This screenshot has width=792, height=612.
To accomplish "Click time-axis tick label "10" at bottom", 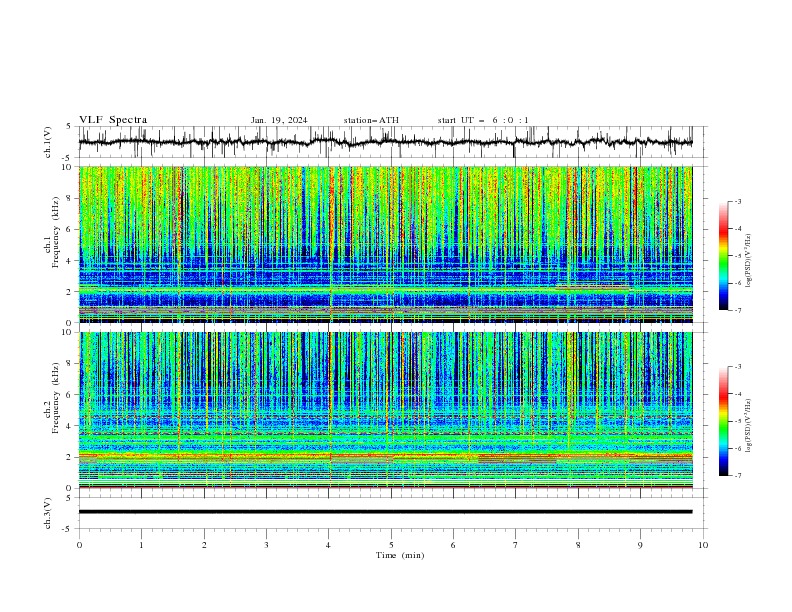I will 703,545.
